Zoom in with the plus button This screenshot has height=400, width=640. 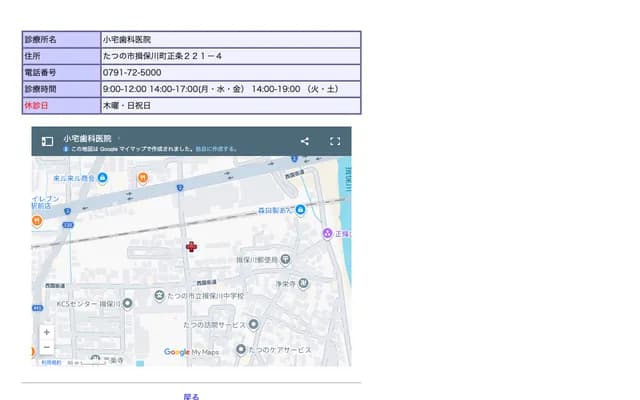(46, 332)
